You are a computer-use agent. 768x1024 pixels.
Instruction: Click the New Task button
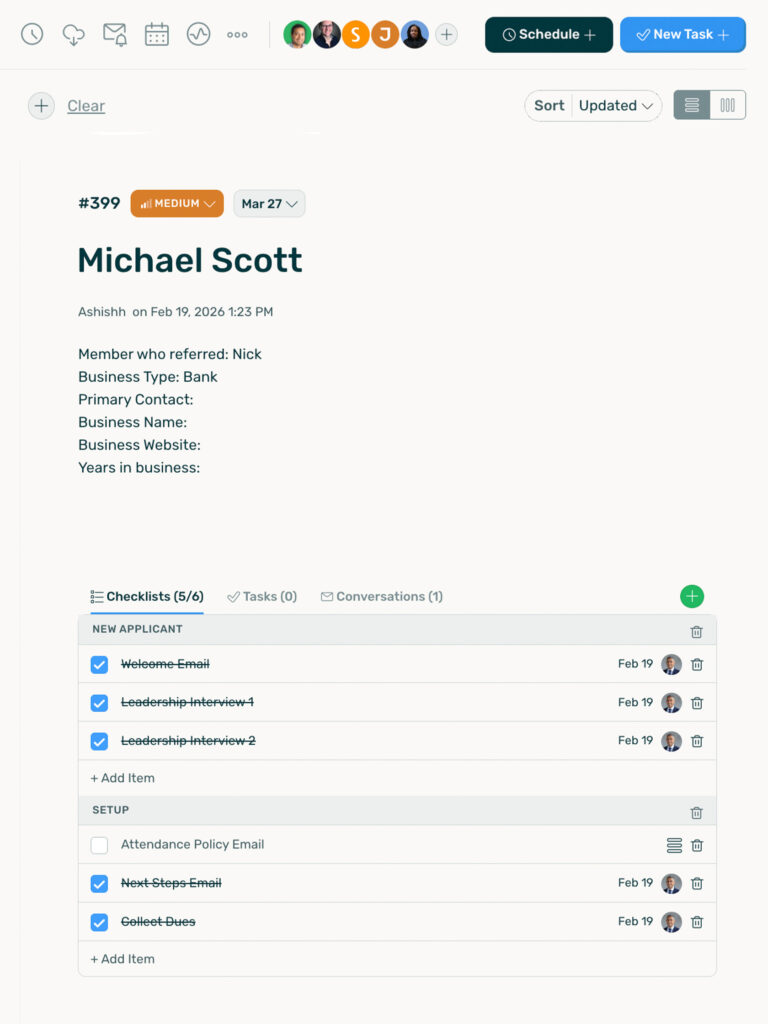(683, 35)
